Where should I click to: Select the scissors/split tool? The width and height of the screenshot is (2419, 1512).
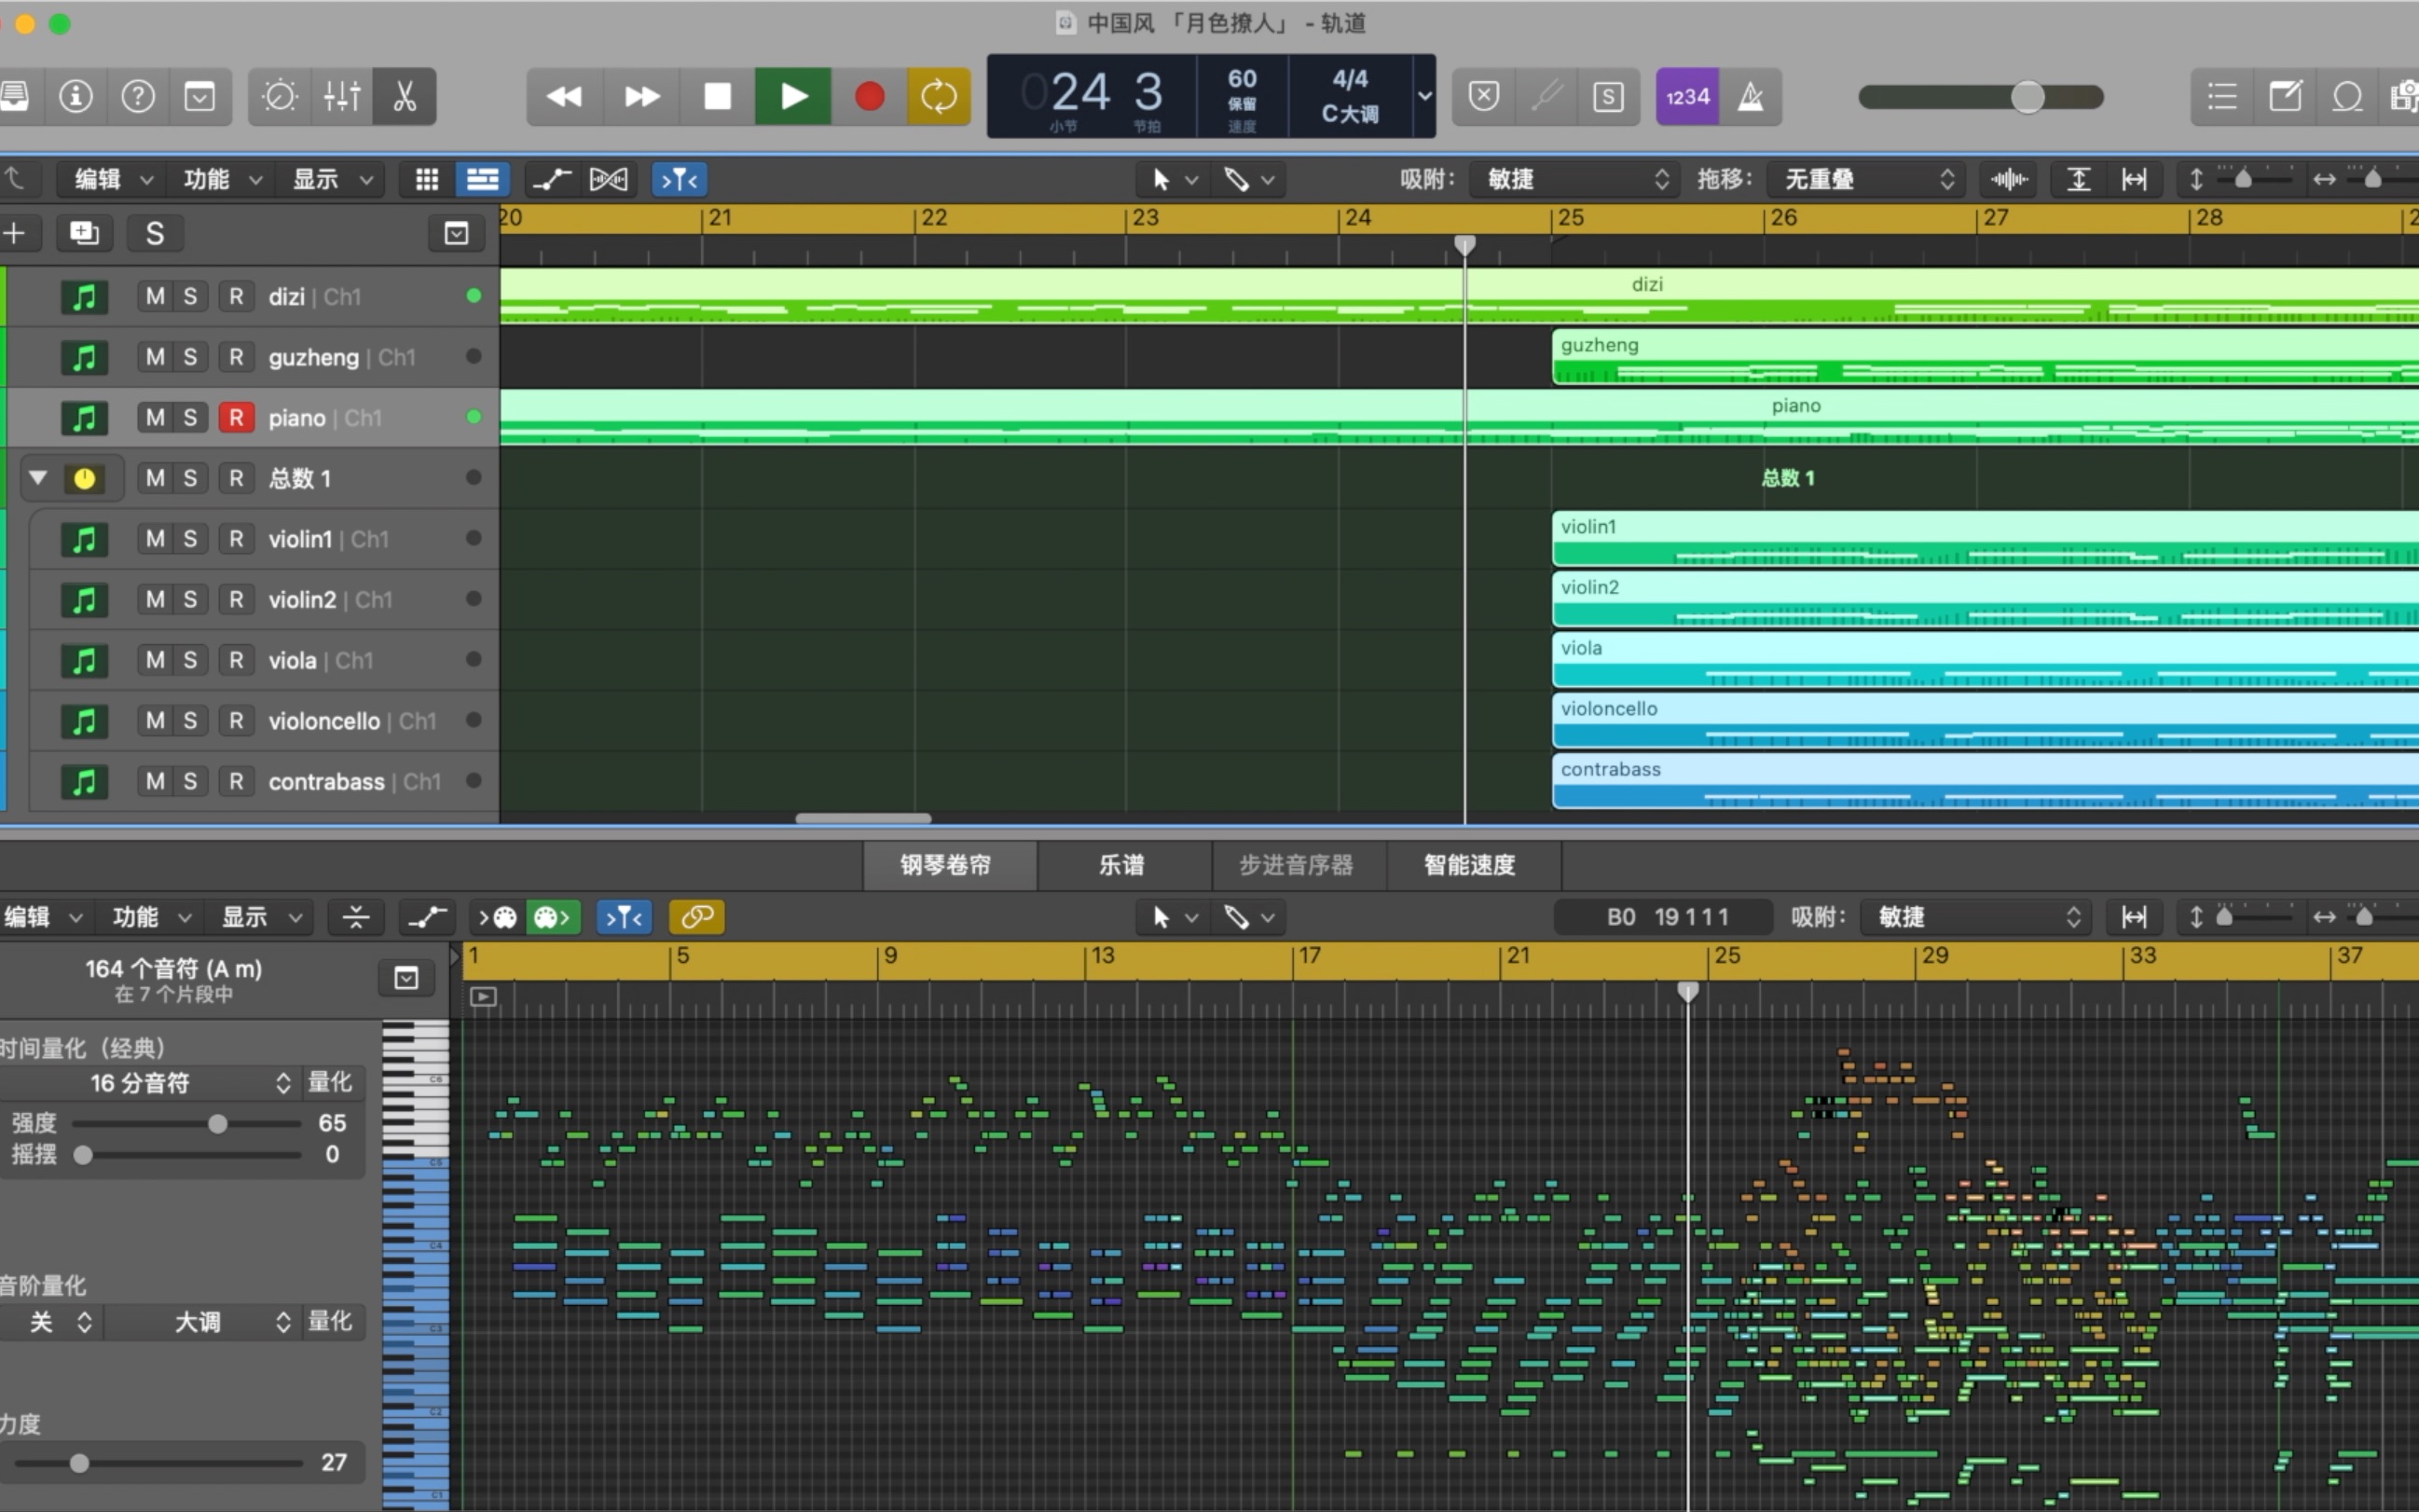tap(405, 94)
